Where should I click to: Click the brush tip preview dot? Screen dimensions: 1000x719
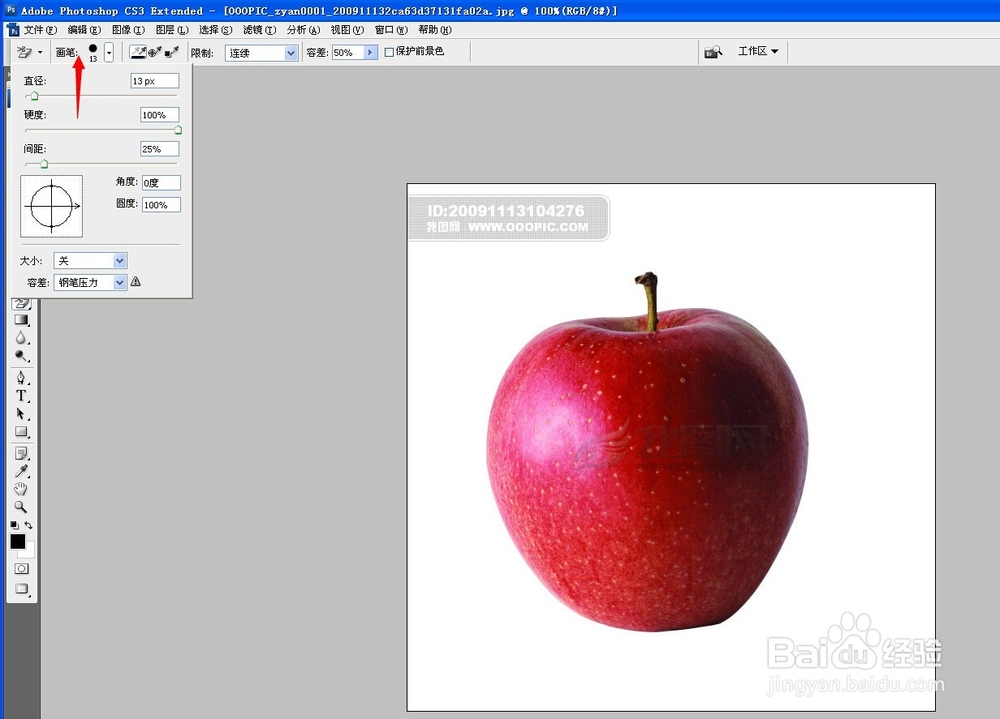[x=93, y=49]
